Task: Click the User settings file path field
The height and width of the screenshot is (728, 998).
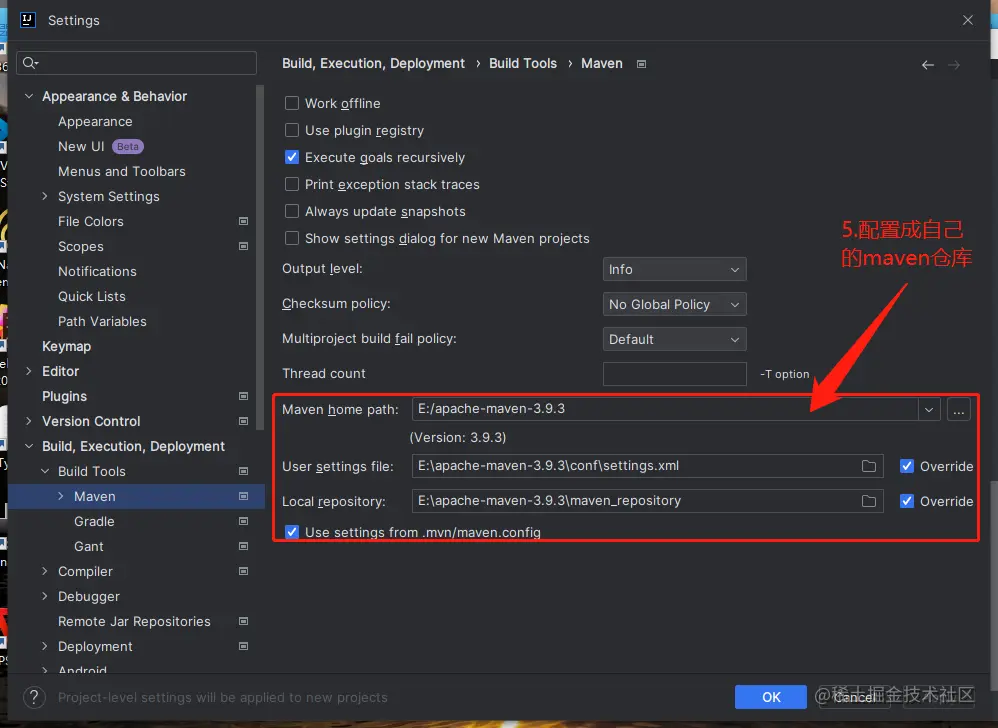Action: pos(647,466)
